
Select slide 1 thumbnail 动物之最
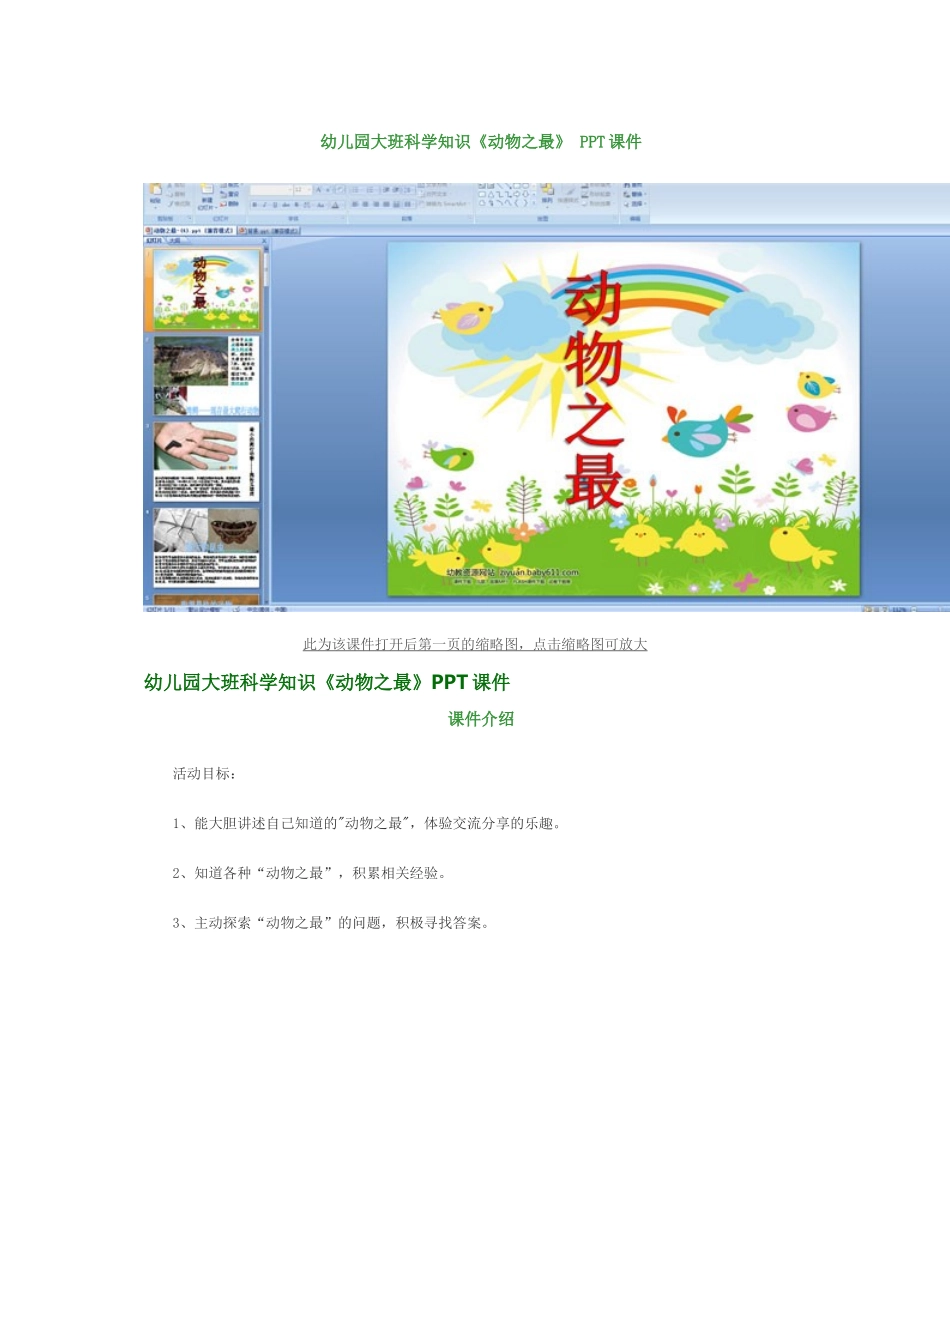pos(206,289)
